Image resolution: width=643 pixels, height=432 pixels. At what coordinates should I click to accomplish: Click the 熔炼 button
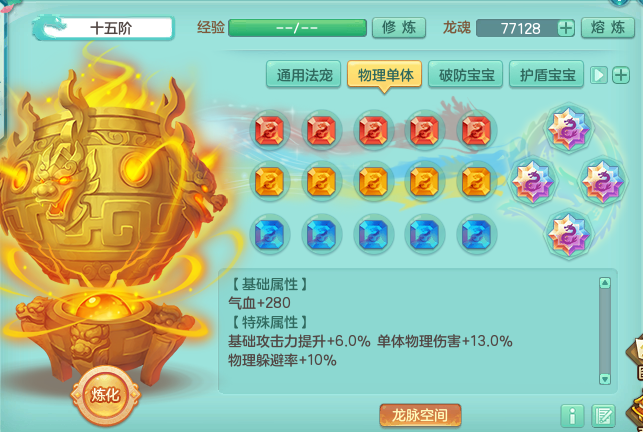(x=608, y=28)
